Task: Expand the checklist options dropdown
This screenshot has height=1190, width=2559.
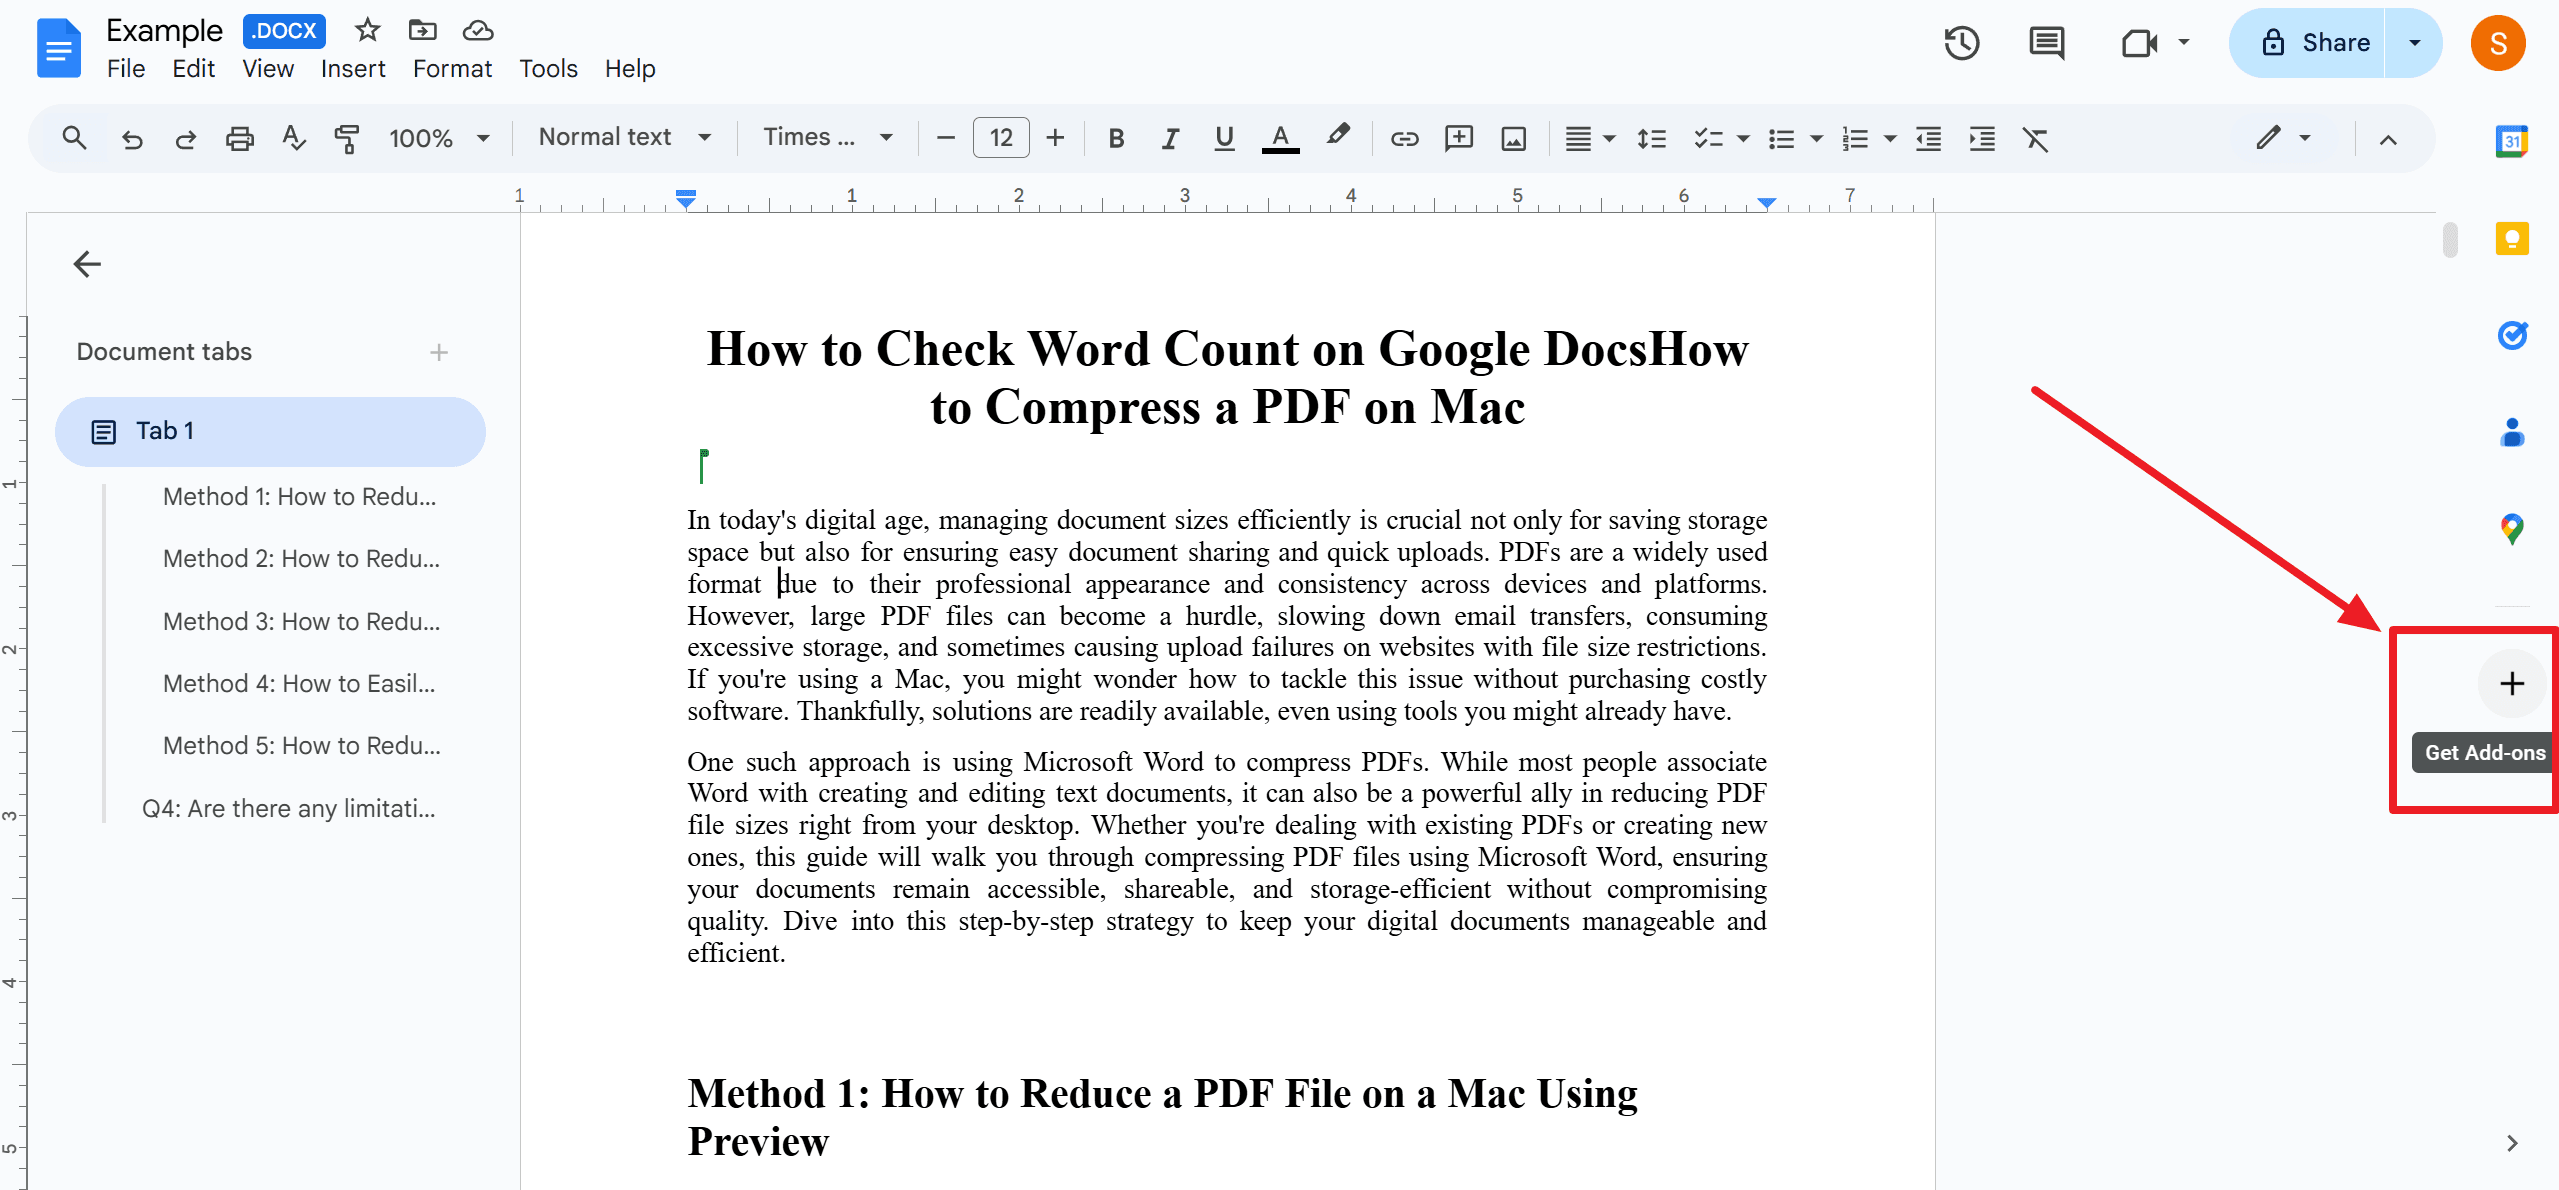Action: pos(1743,139)
